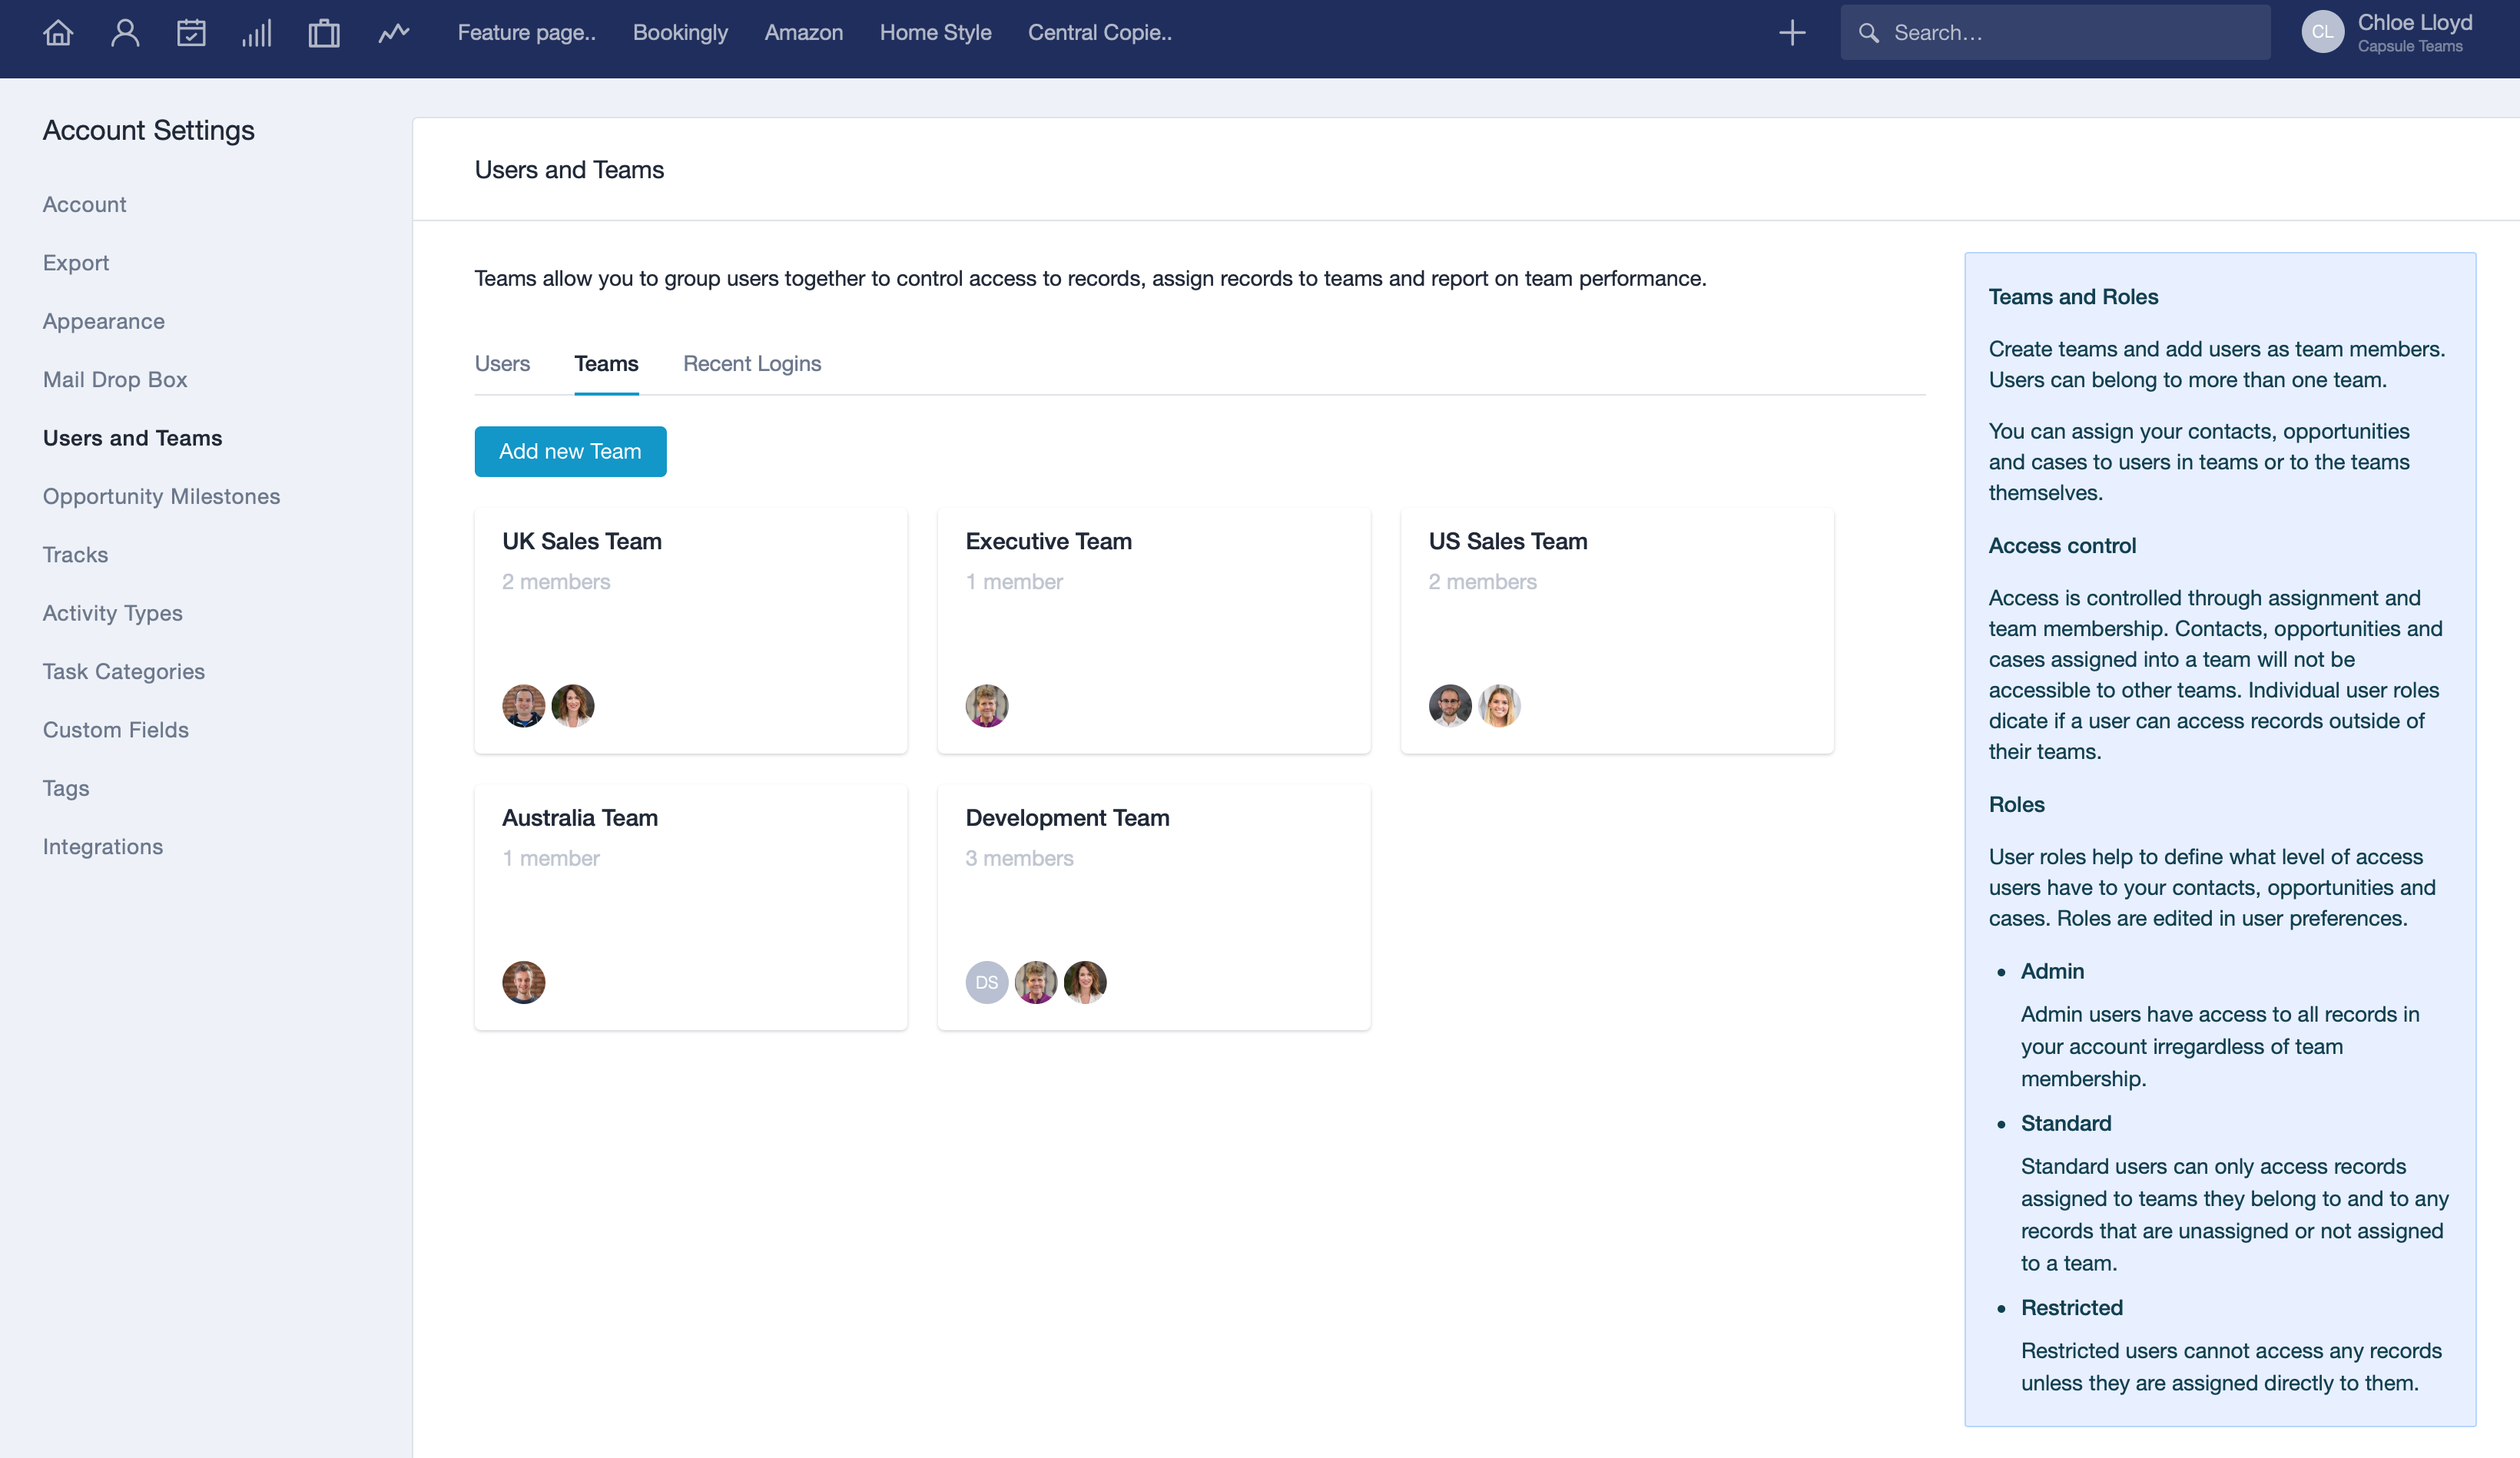Open the Bookingly recent item
Screen dimensions: 2520x1458
pyautogui.click(x=680, y=33)
